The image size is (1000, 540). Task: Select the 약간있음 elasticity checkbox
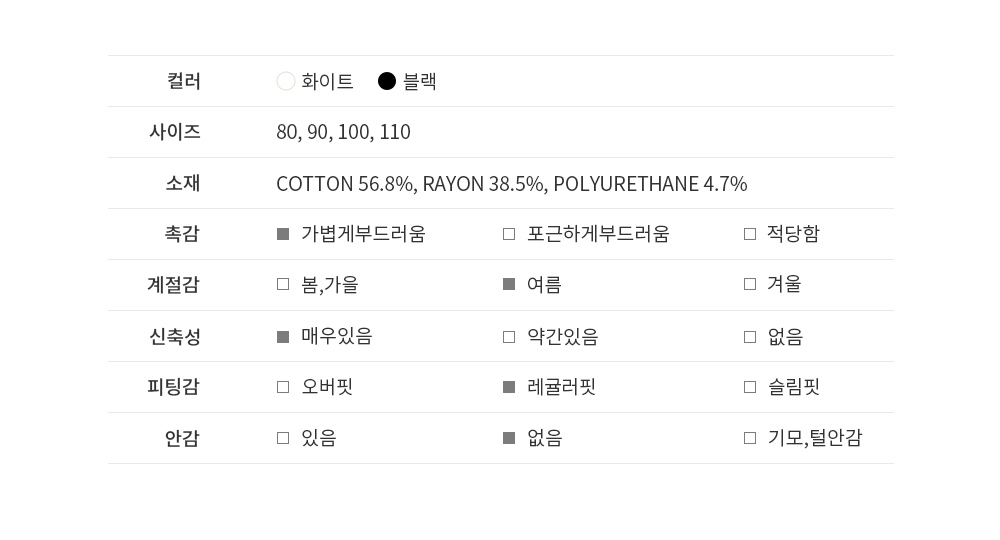click(x=509, y=337)
